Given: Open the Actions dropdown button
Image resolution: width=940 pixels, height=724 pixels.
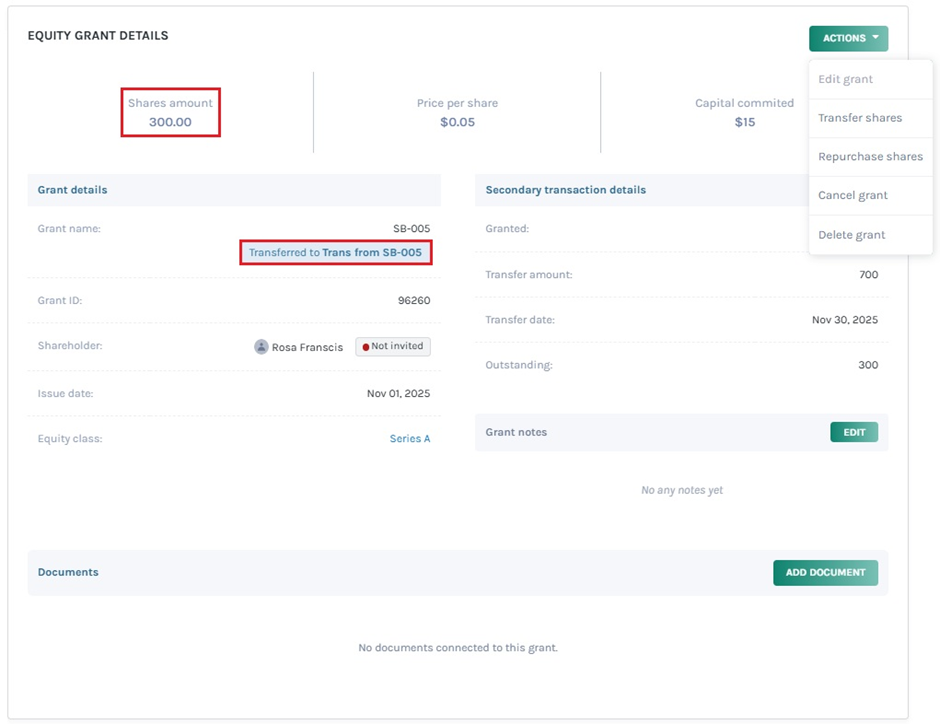Looking at the screenshot, I should (848, 38).
